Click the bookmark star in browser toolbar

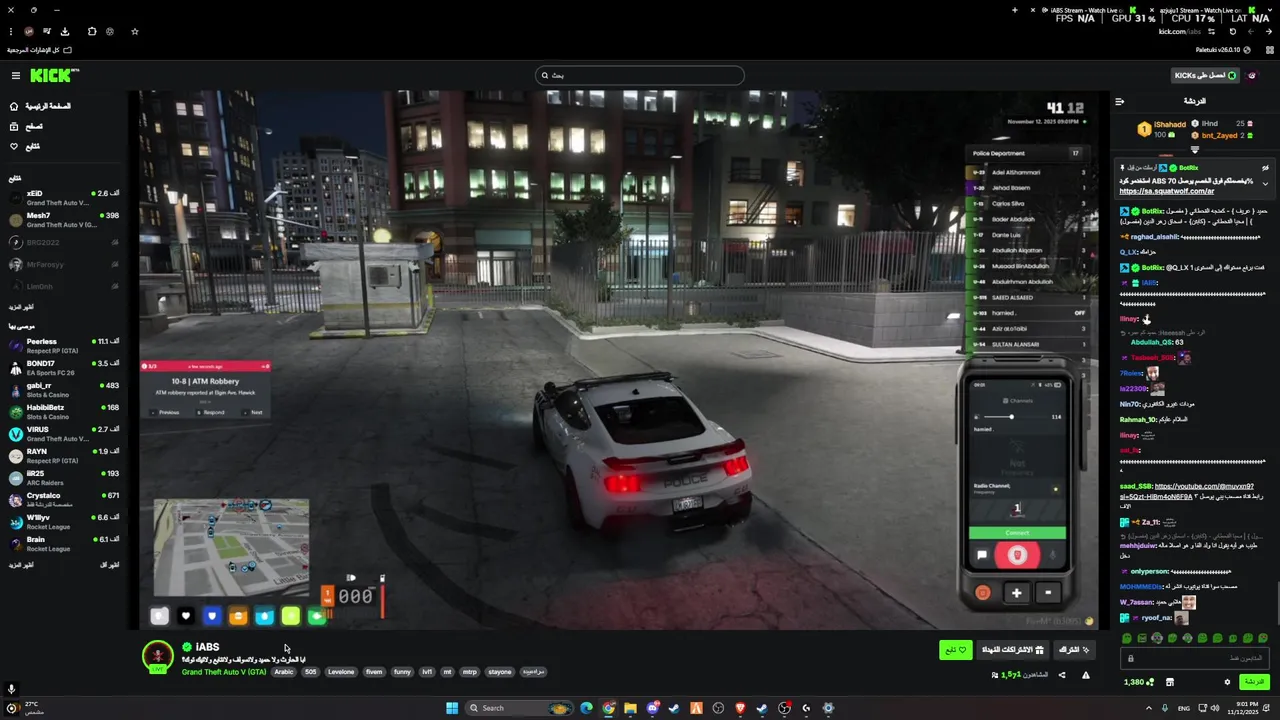point(135,31)
